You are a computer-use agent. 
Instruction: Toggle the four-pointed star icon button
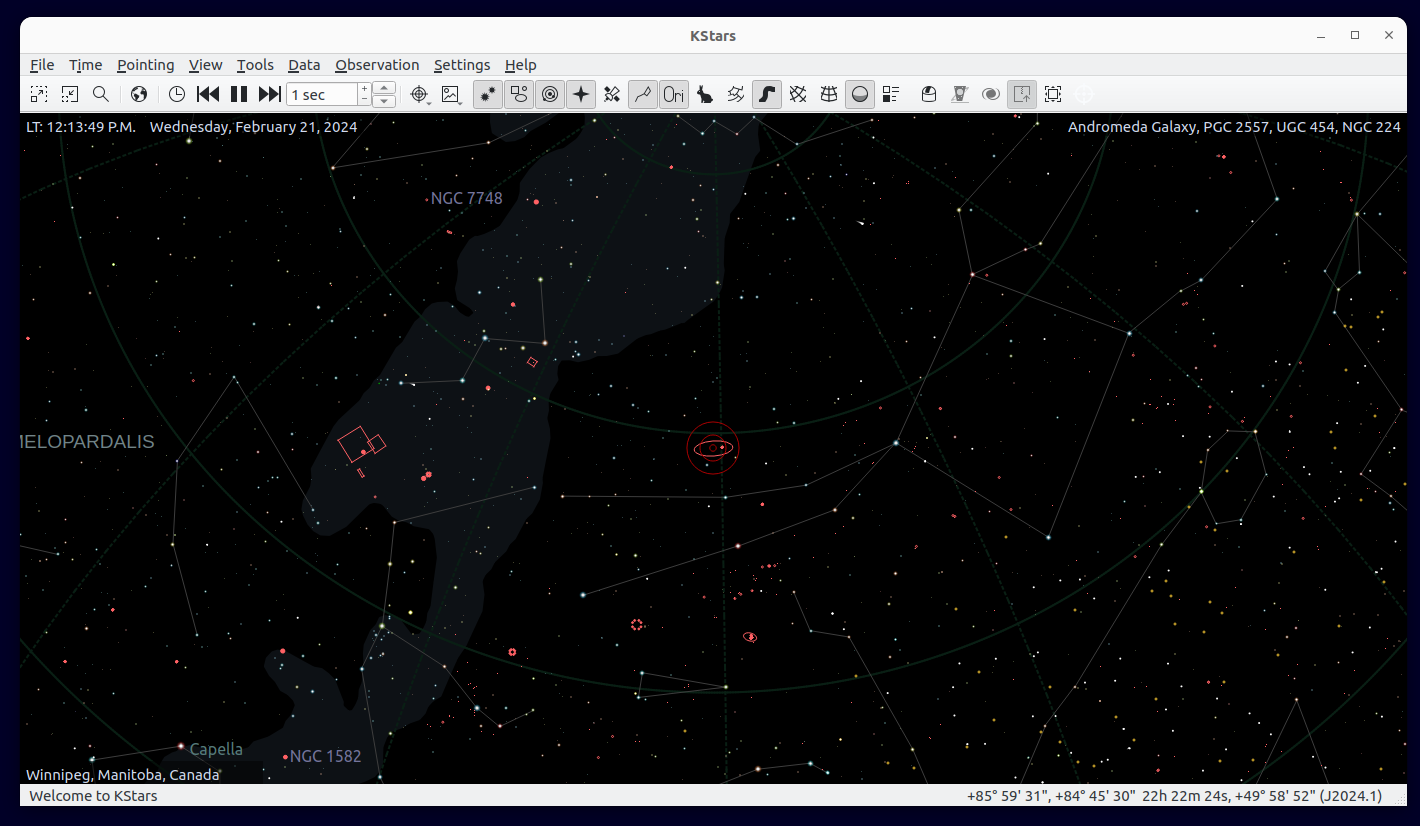581,94
